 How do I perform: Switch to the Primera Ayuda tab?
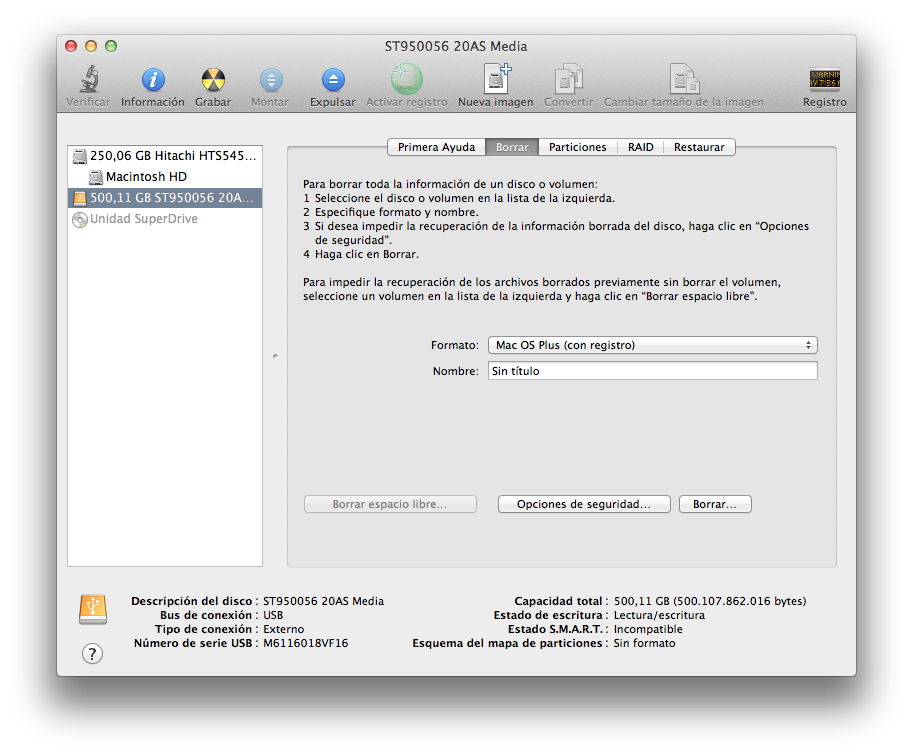436,147
